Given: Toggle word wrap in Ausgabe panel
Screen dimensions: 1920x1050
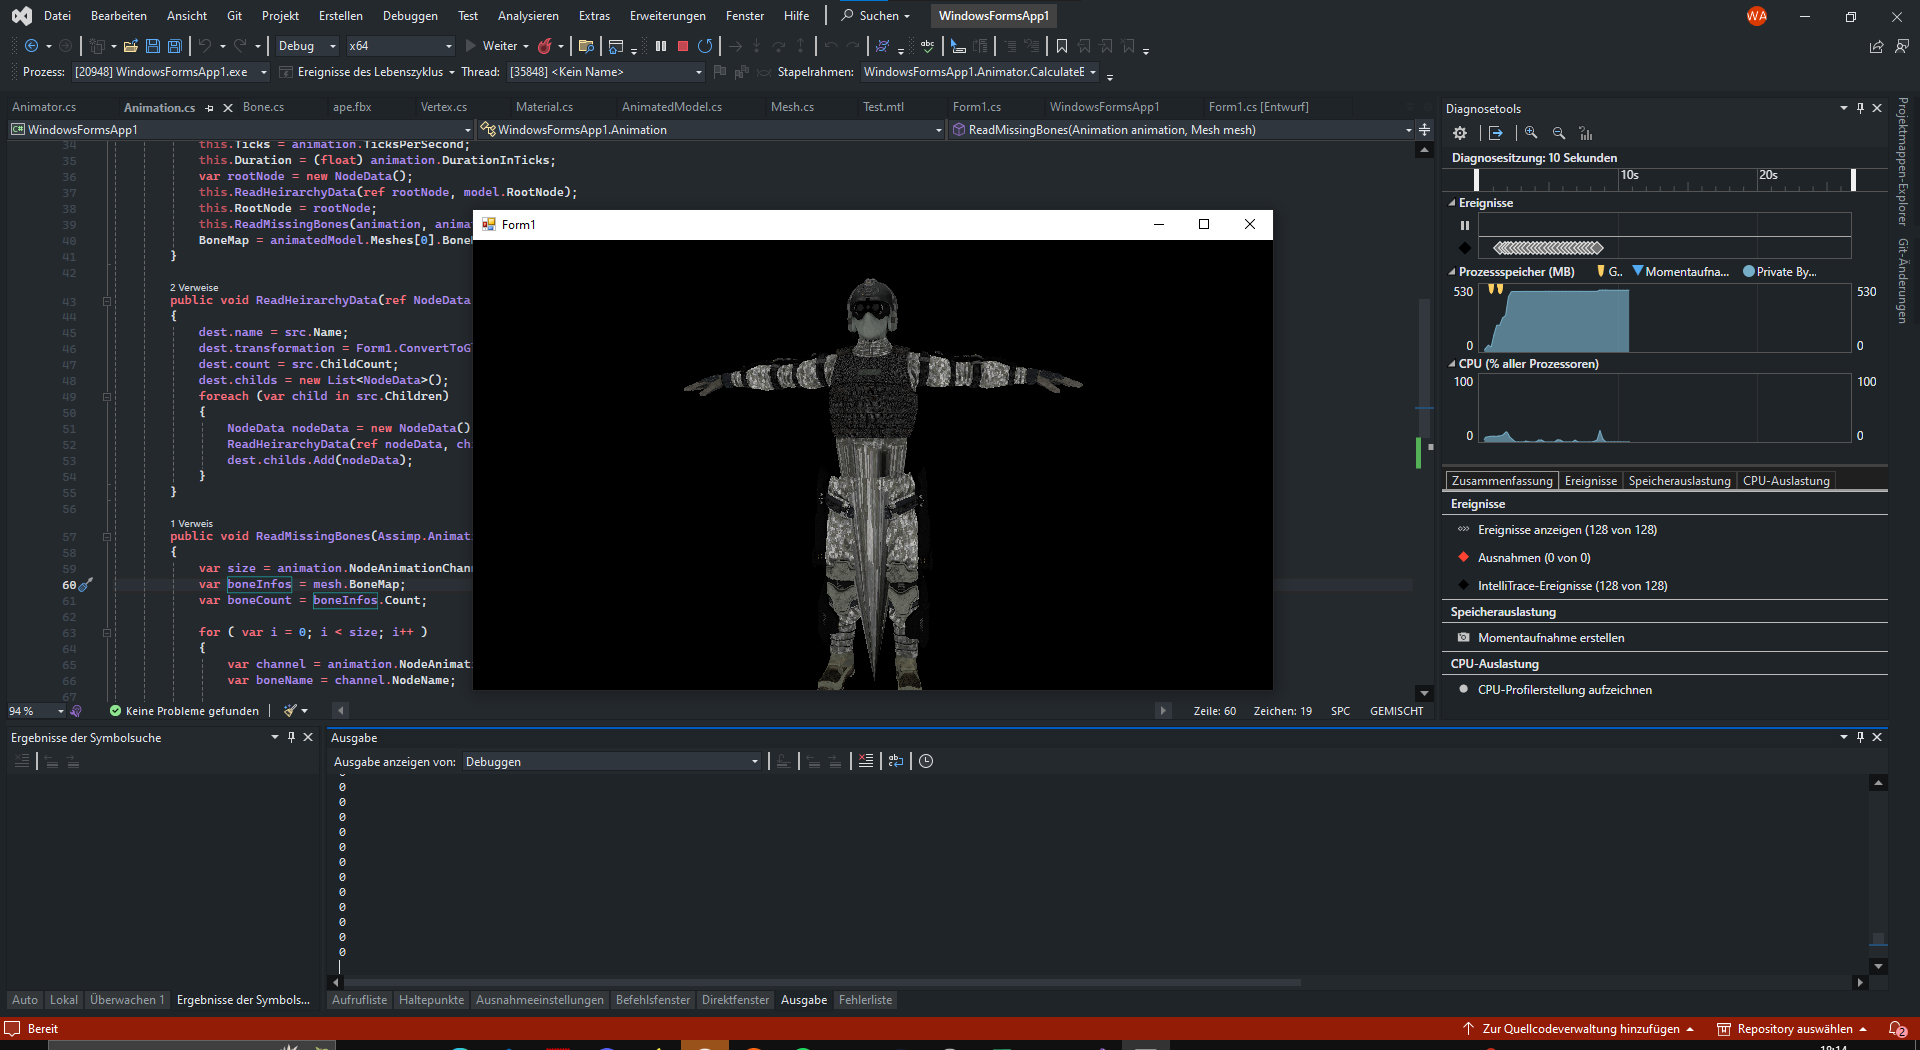Looking at the screenshot, I should tap(896, 761).
